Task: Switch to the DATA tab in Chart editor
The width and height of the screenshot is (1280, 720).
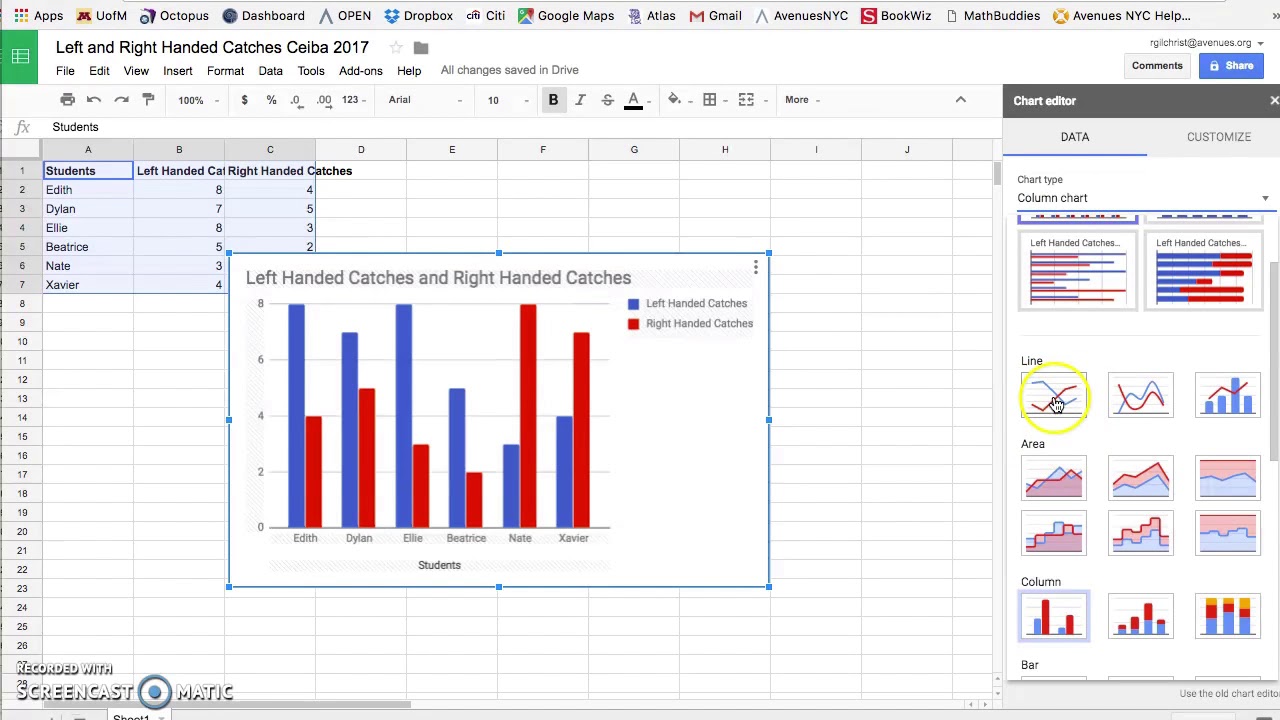Action: (x=1075, y=137)
